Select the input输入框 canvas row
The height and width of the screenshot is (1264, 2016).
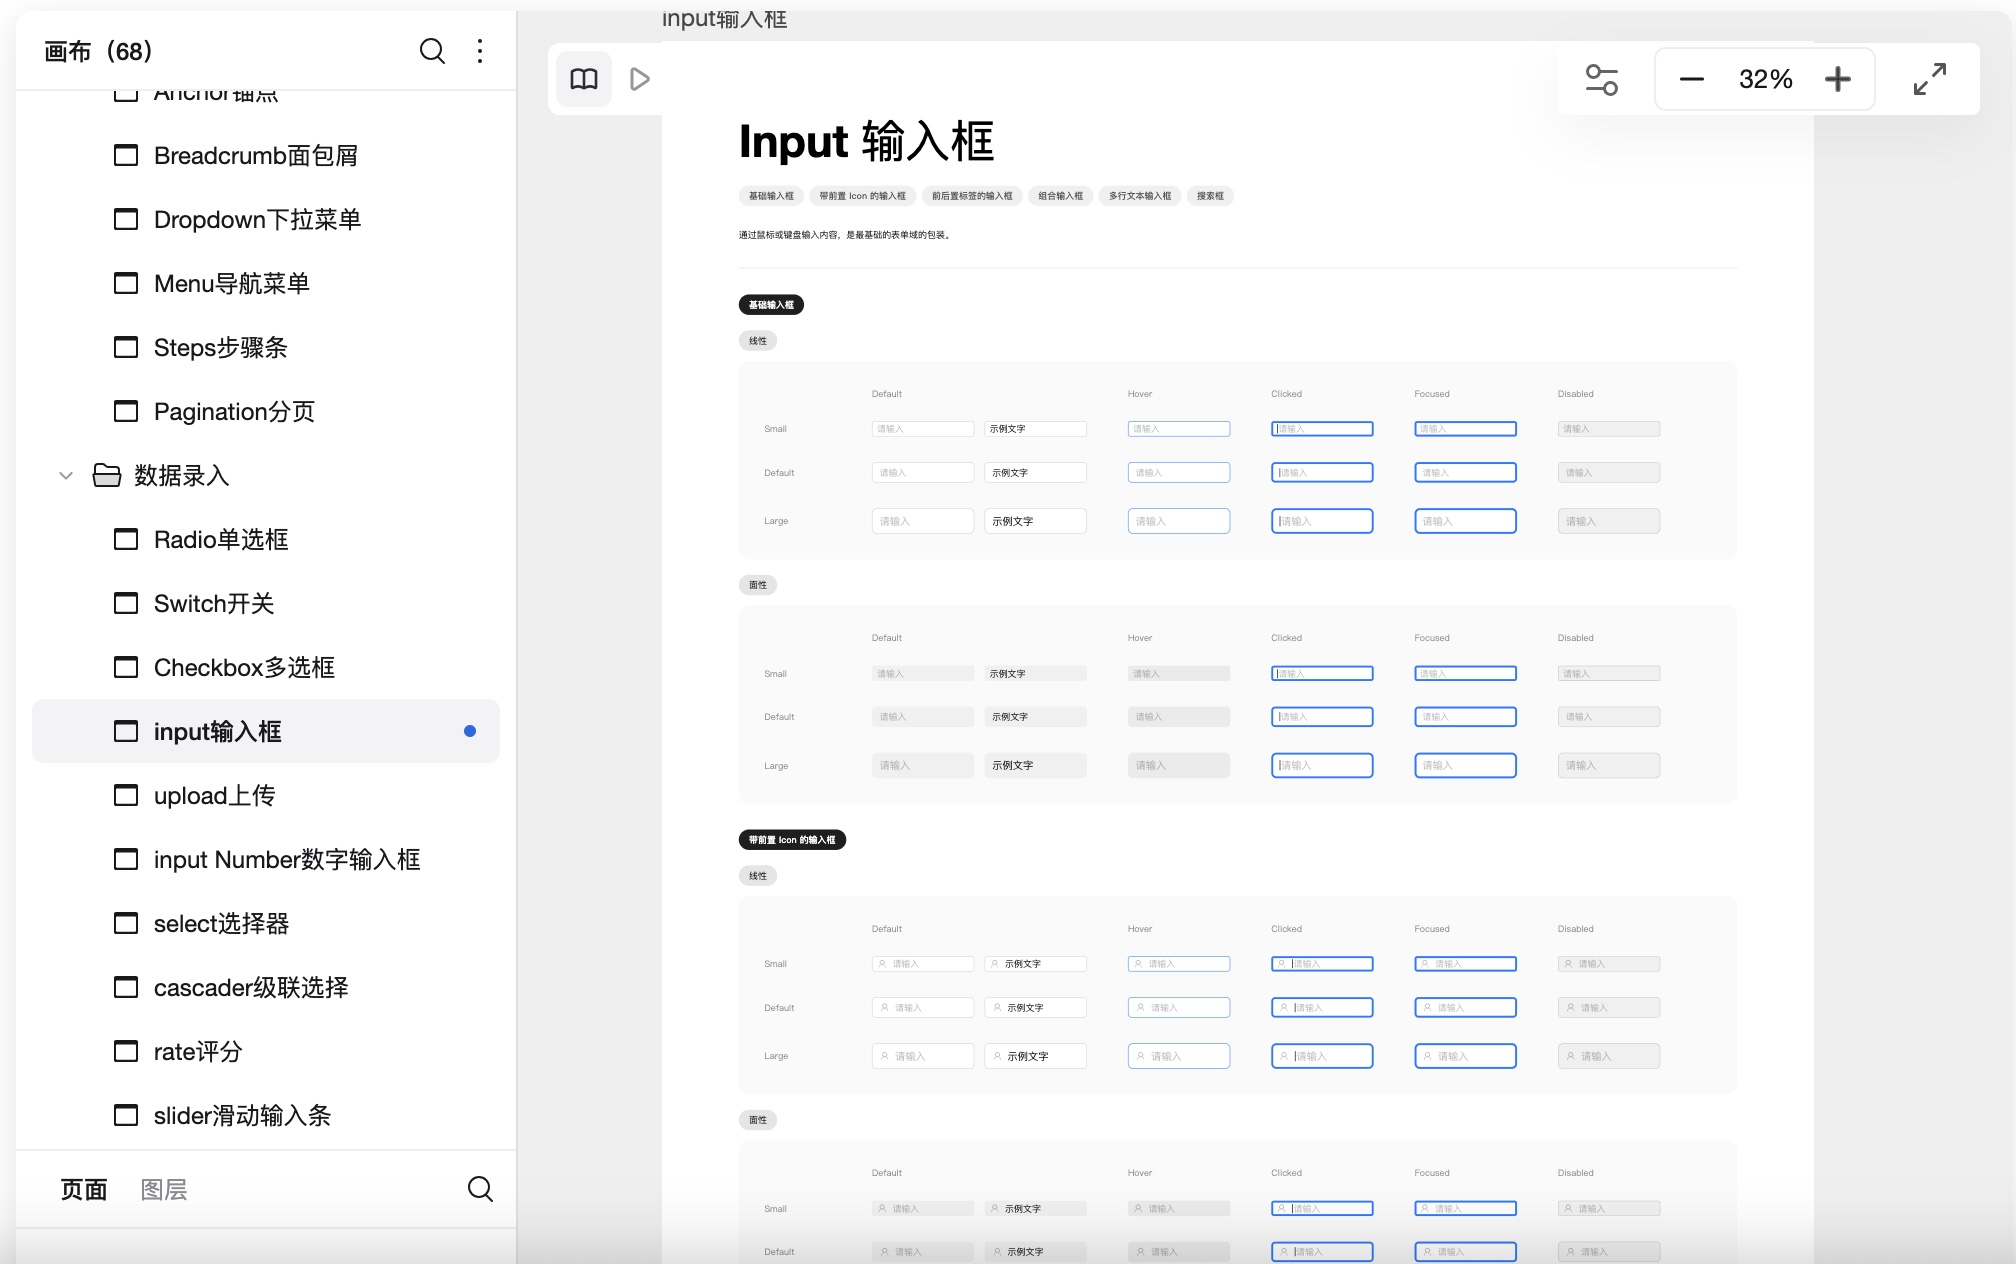(266, 731)
